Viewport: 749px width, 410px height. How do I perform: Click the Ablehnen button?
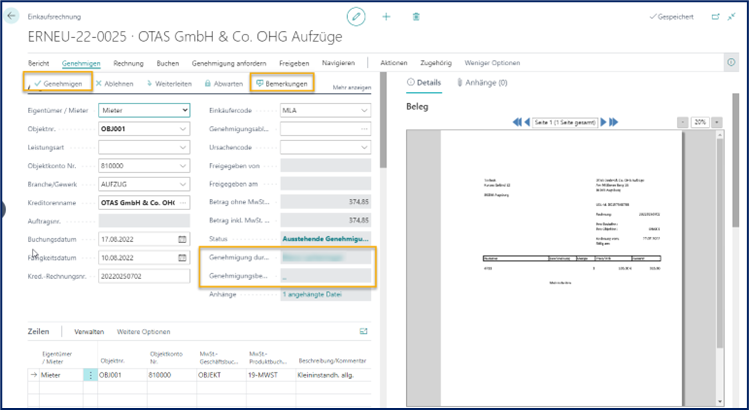(114, 84)
